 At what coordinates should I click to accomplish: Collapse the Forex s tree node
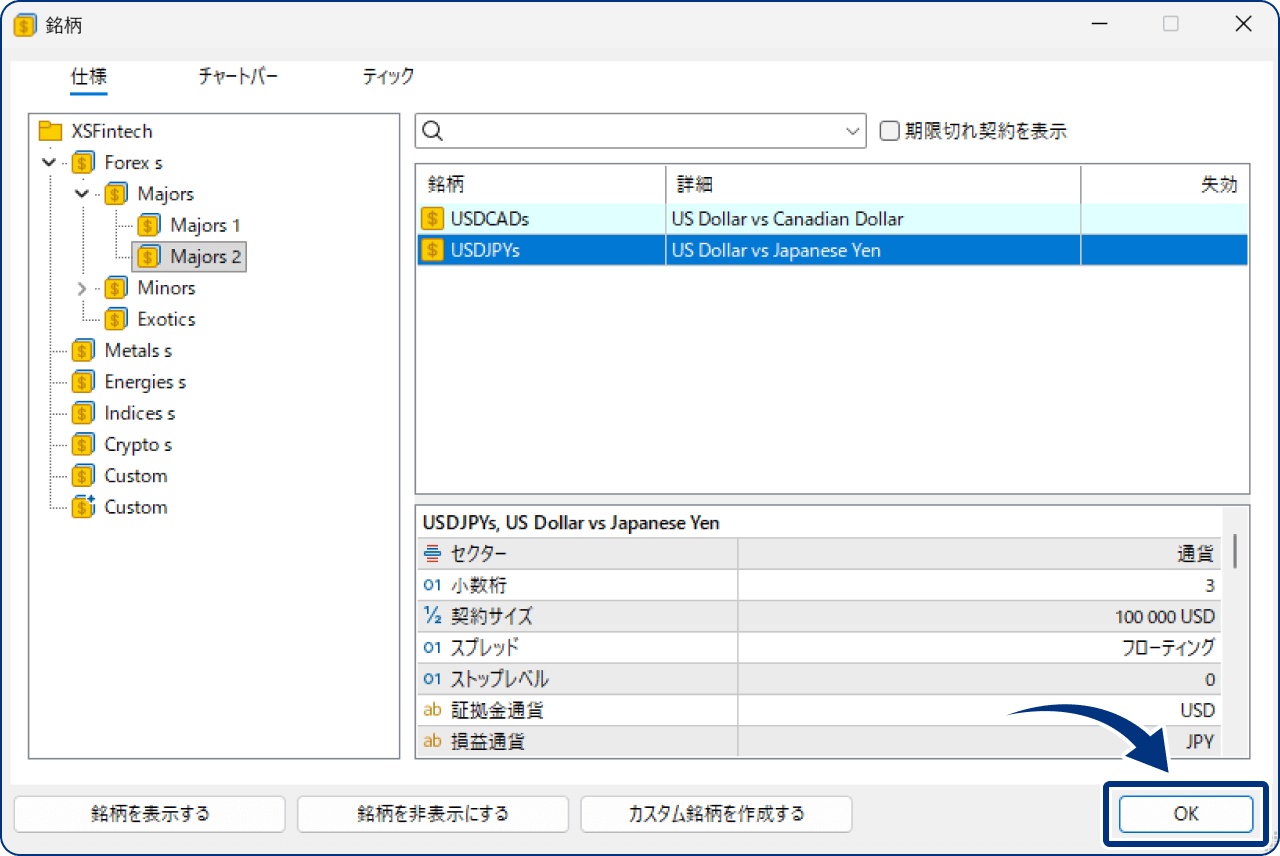(49, 162)
